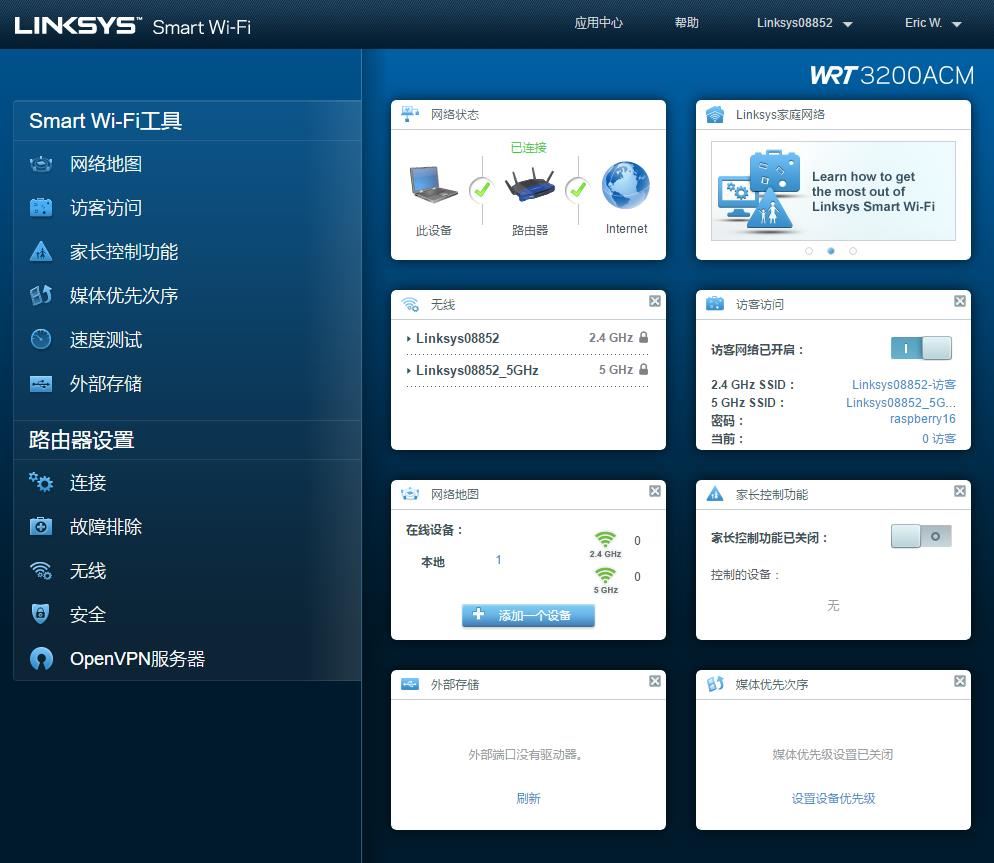The height and width of the screenshot is (863, 994).
Task: Open the 连接 gears icon
Action: click(x=41, y=483)
